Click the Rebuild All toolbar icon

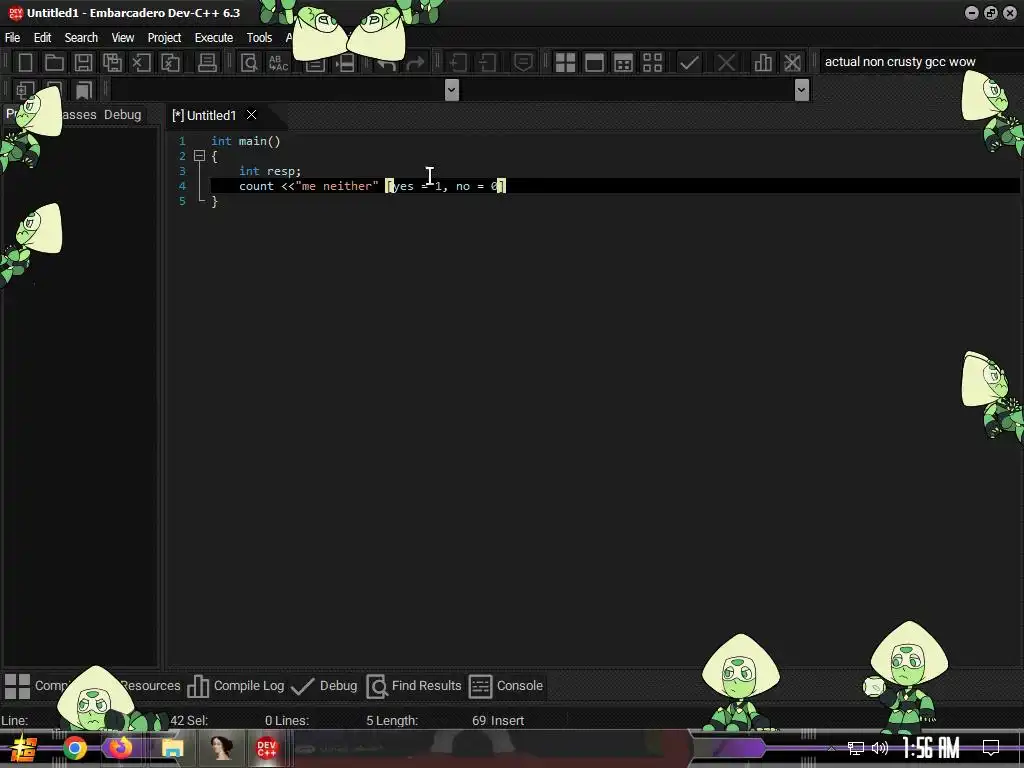point(652,63)
